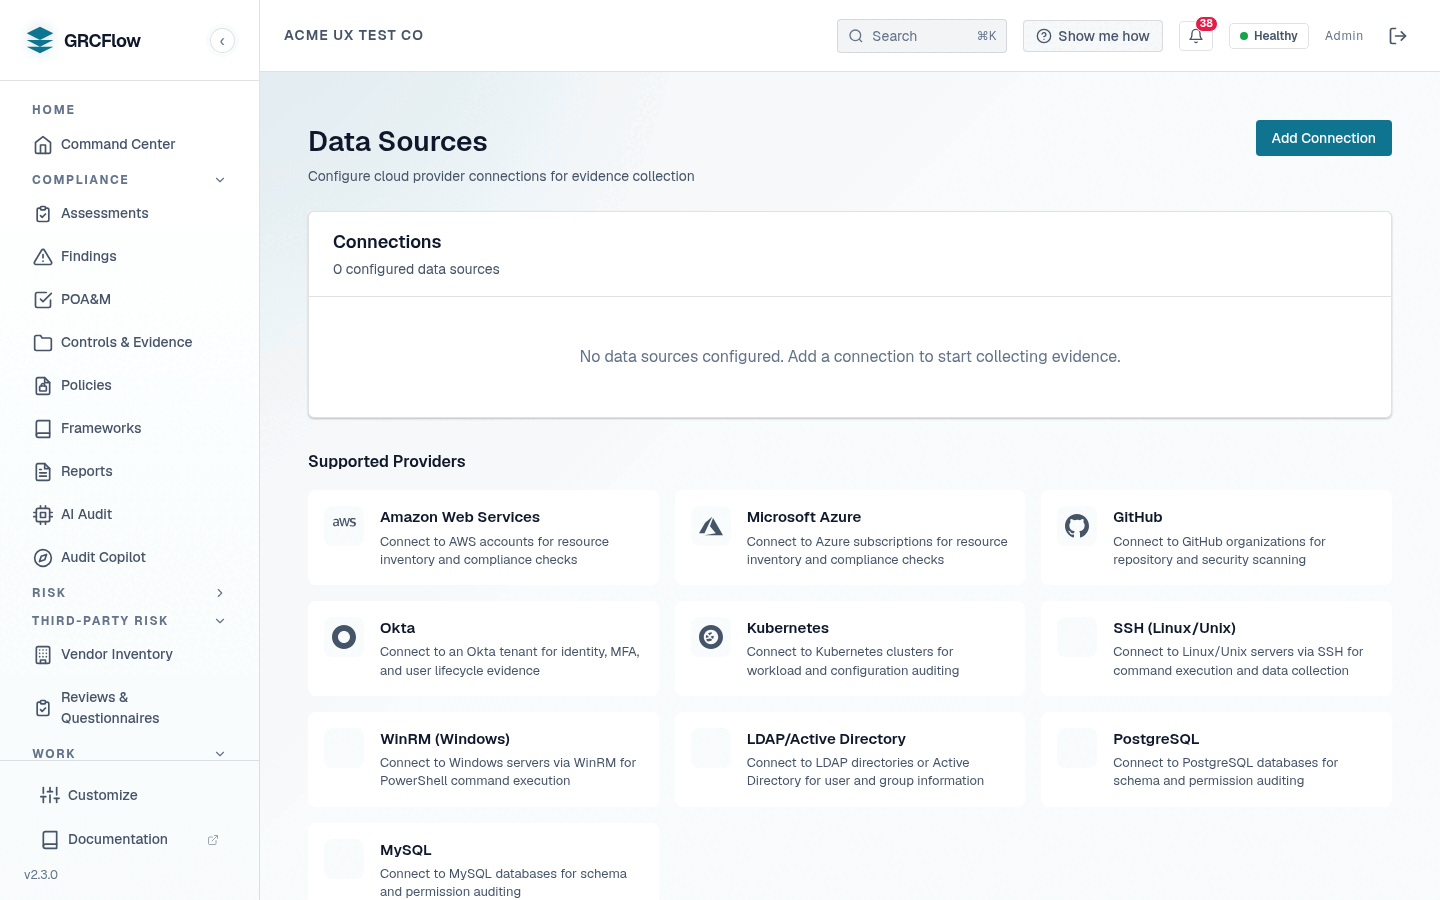
Task: Click the Kubernetes provider logo
Action: pos(711,636)
